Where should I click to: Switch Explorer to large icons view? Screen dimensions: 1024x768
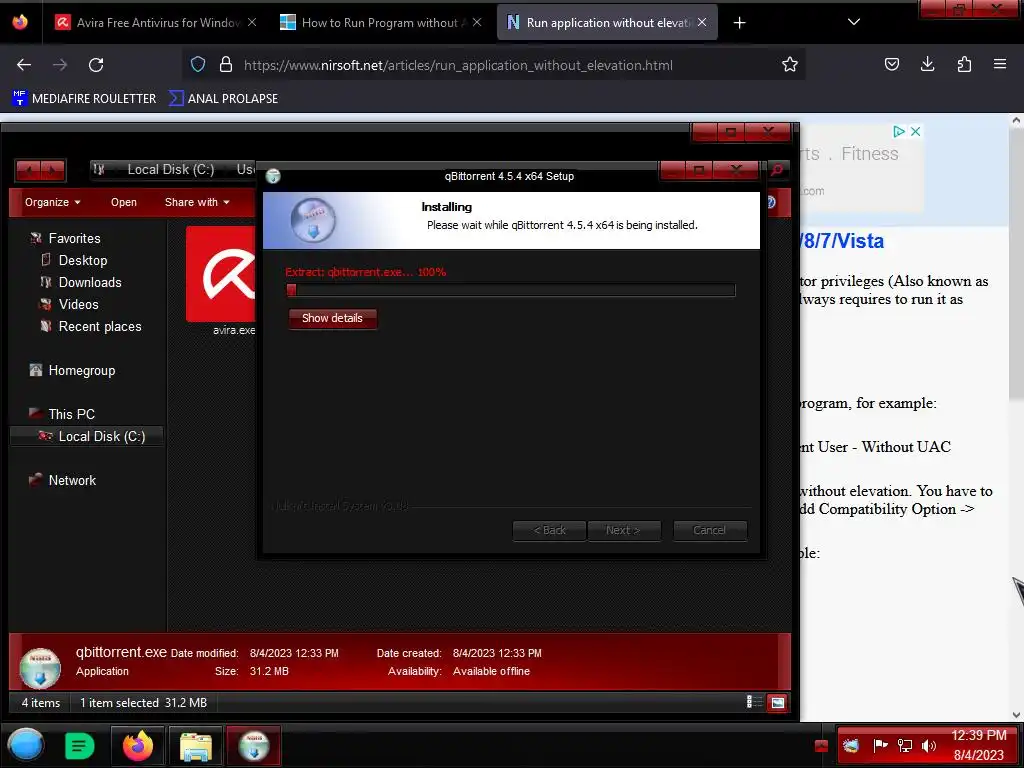777,703
